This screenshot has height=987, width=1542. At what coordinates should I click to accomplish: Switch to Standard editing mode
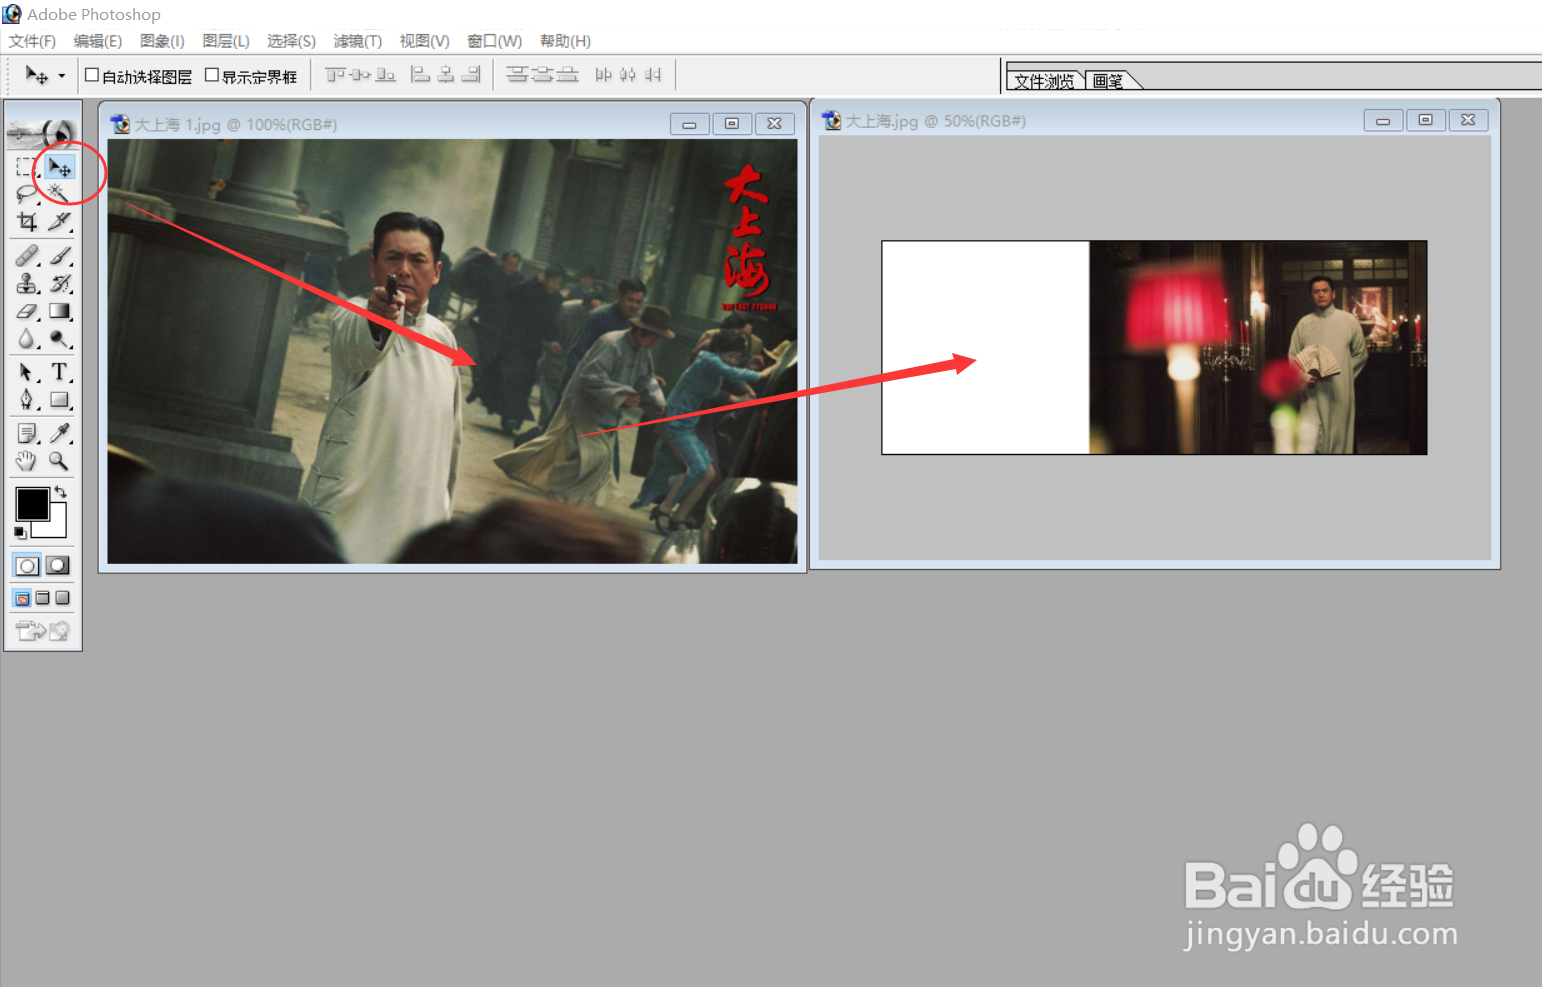click(27, 566)
